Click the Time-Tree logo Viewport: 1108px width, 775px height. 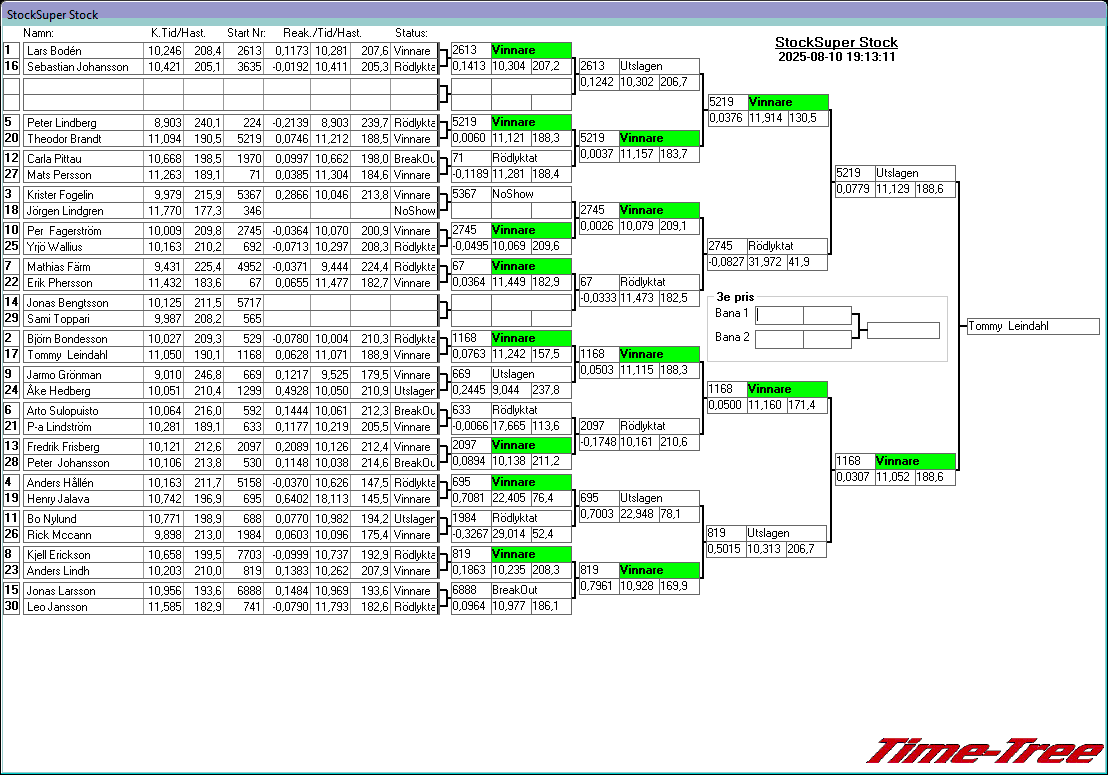tap(984, 752)
